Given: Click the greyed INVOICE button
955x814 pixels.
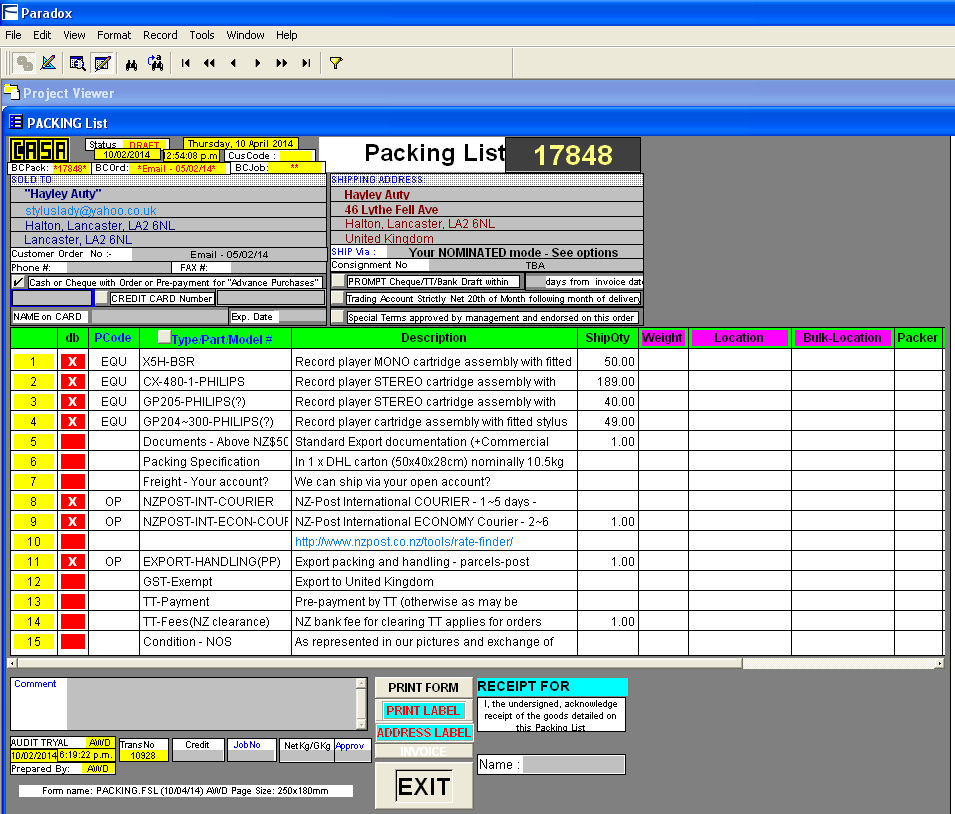Looking at the screenshot, I should pos(423,751).
